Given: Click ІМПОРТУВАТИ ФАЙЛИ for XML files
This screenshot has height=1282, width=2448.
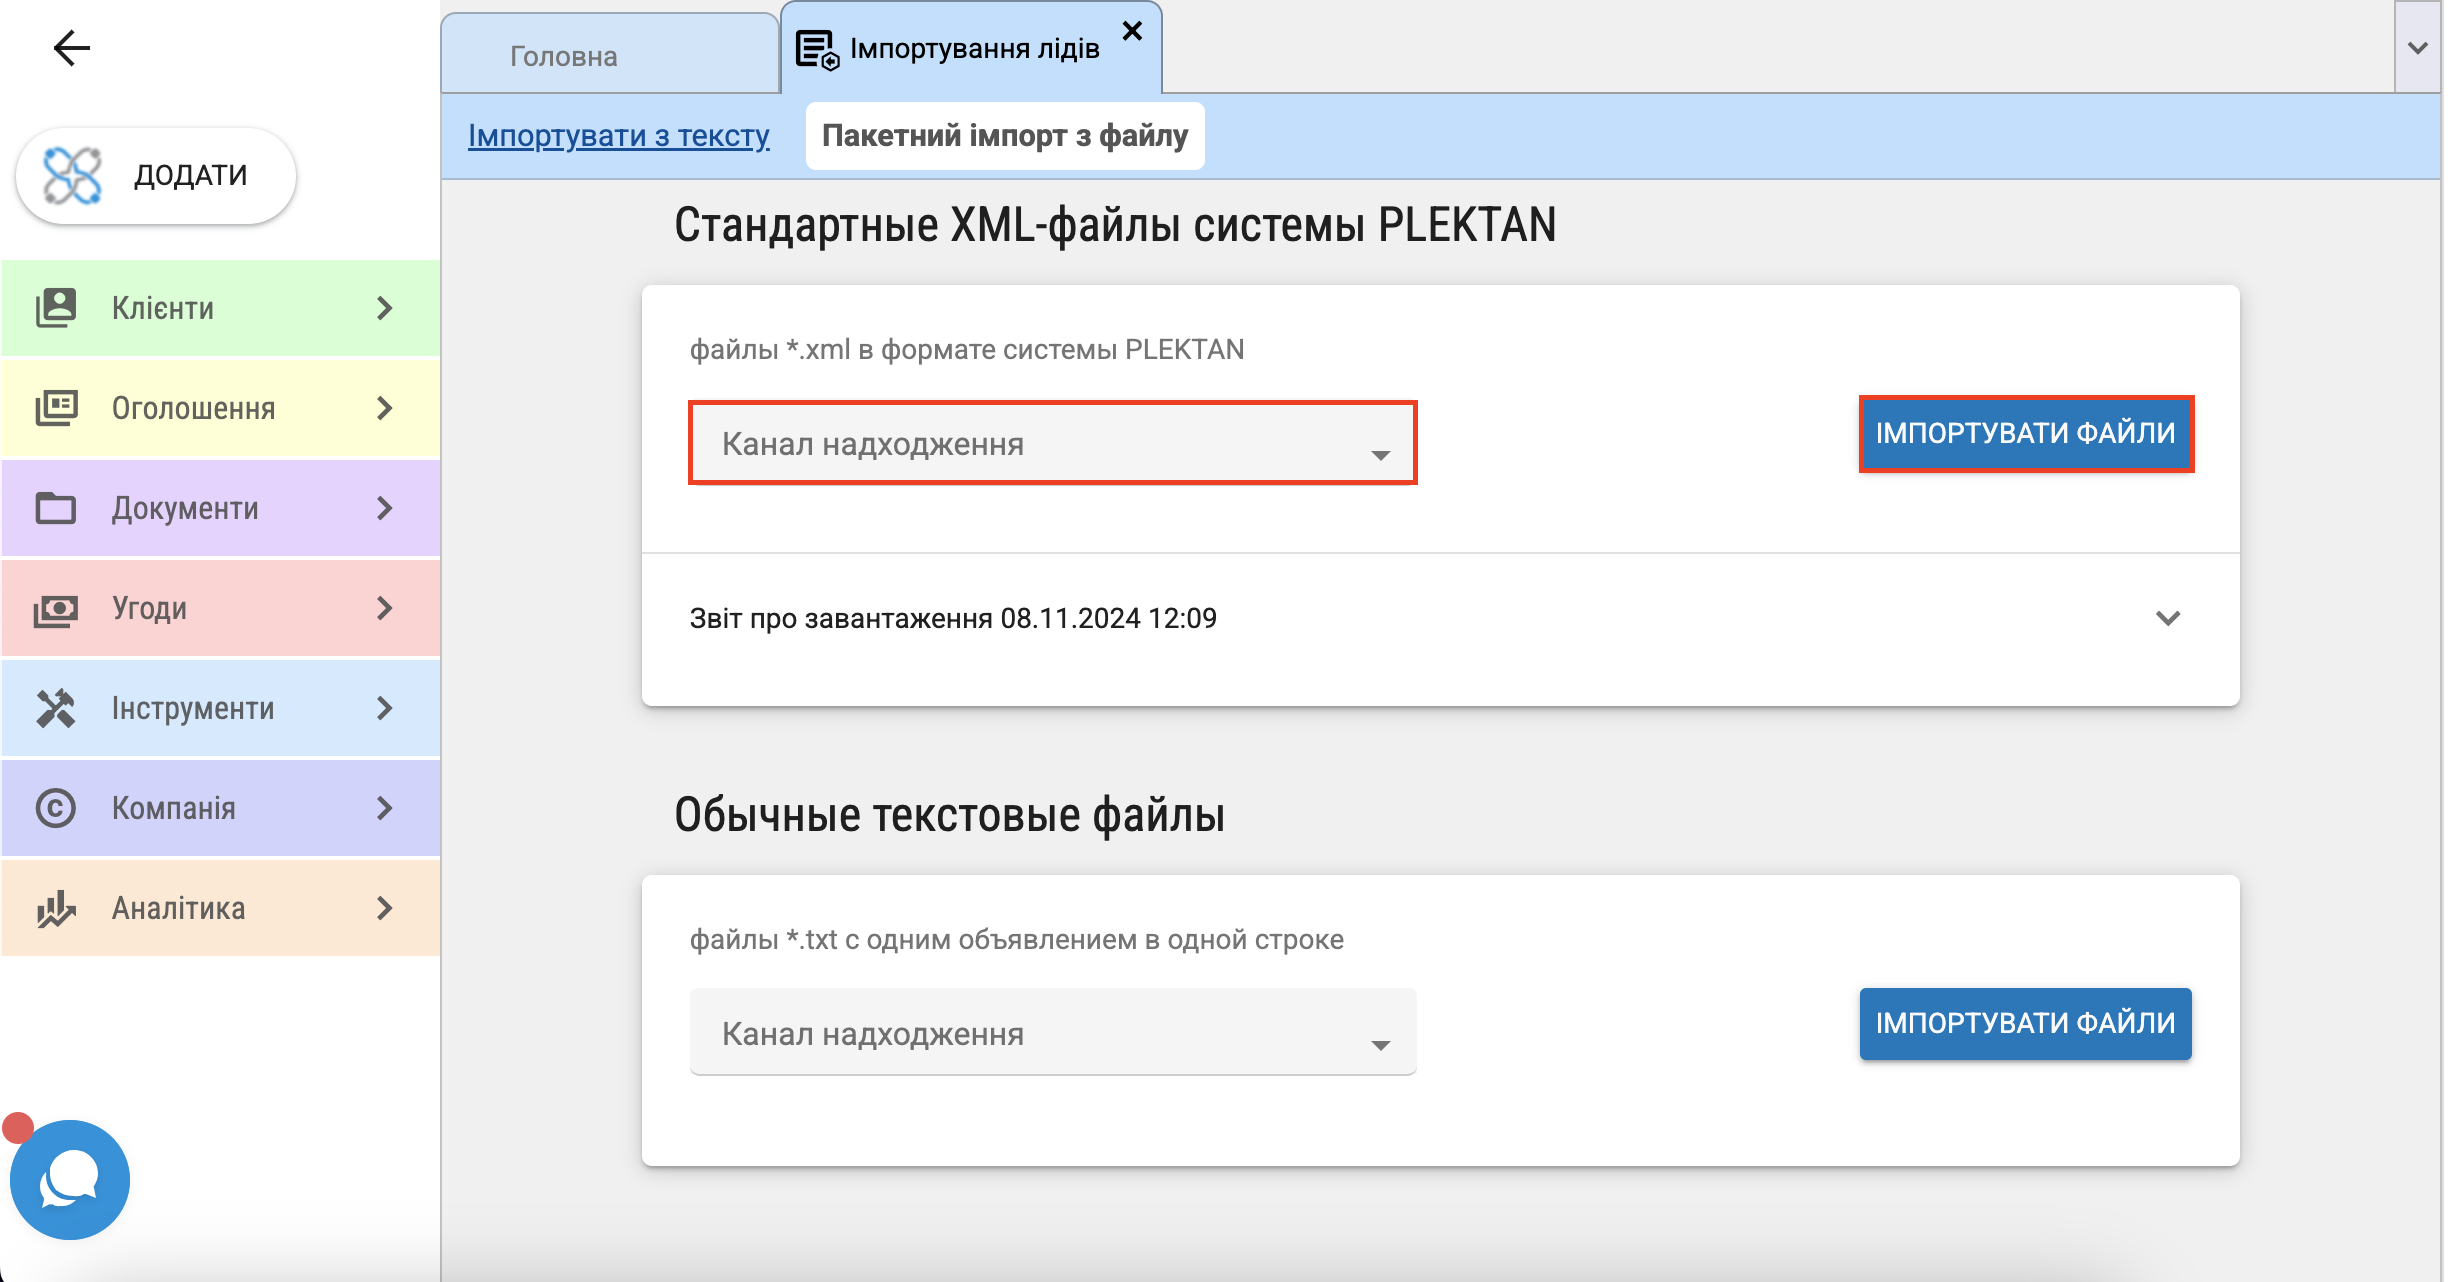Looking at the screenshot, I should coord(2026,433).
